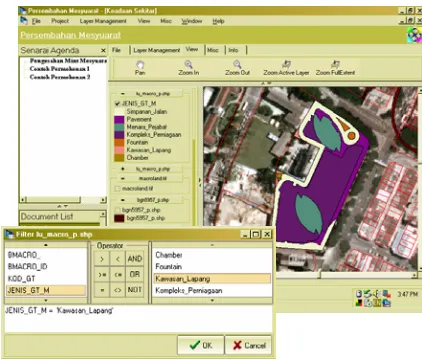Screen dimensions: 422x360
Task: Open the Project menu
Action: click(x=60, y=21)
